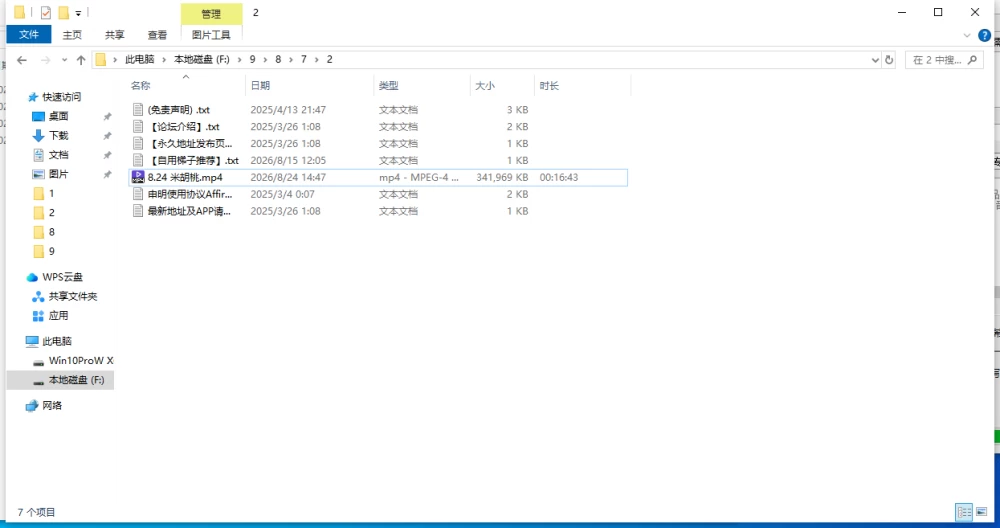Click the Back navigation arrow

pyautogui.click(x=22, y=60)
